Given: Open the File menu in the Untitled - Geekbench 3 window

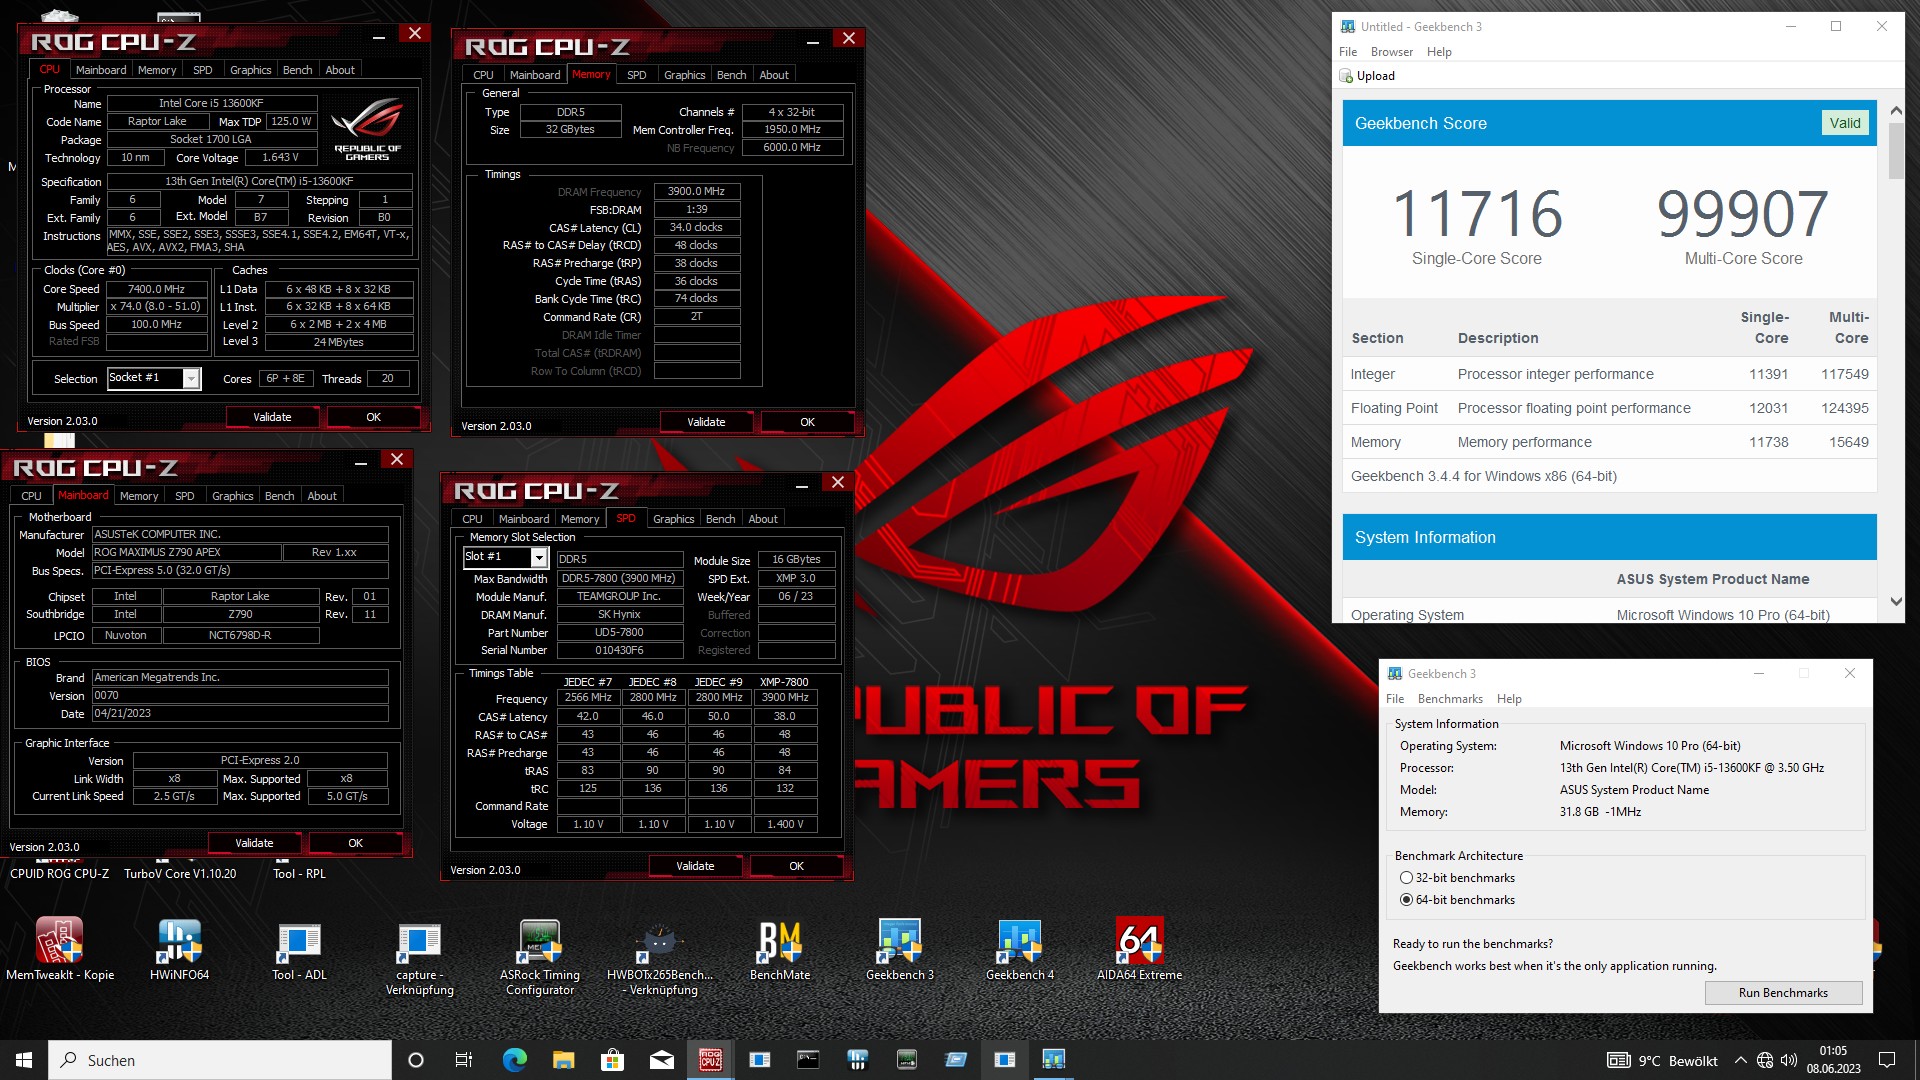Looking at the screenshot, I should 1348,52.
